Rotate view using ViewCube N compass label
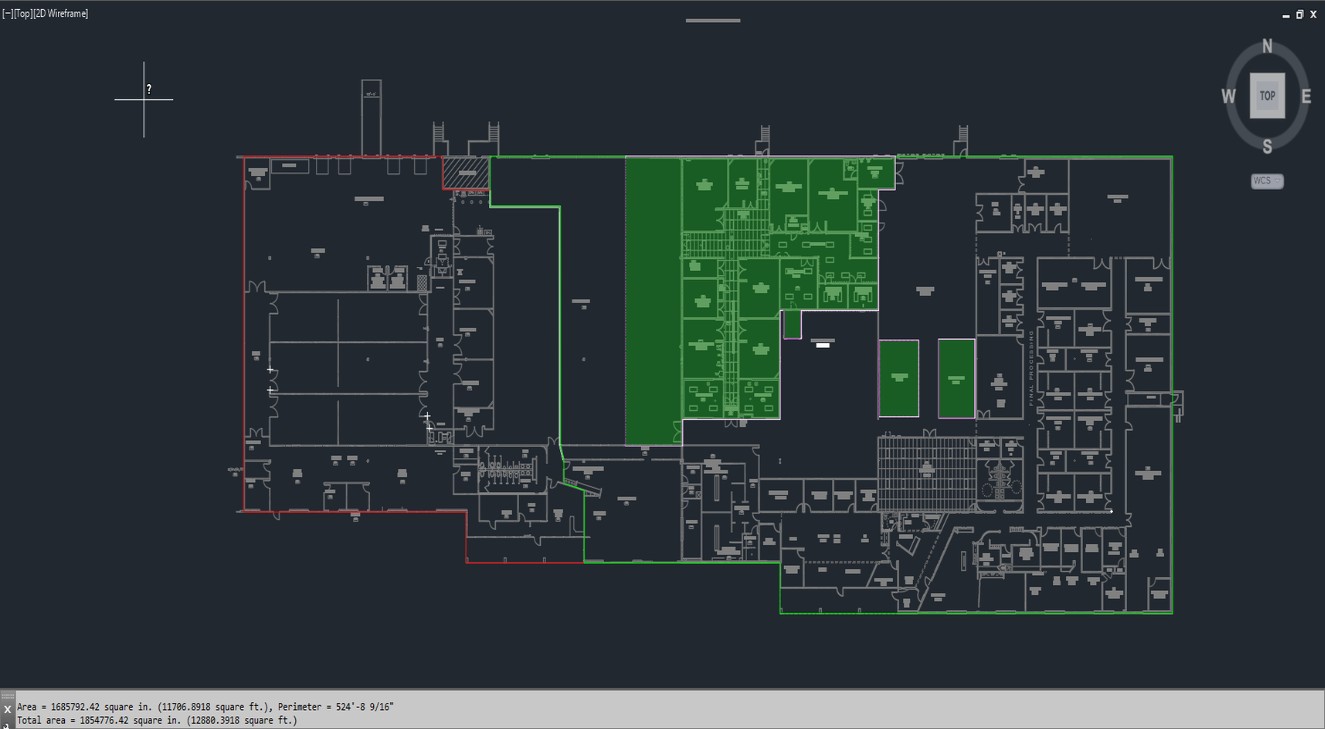 (x=1267, y=46)
